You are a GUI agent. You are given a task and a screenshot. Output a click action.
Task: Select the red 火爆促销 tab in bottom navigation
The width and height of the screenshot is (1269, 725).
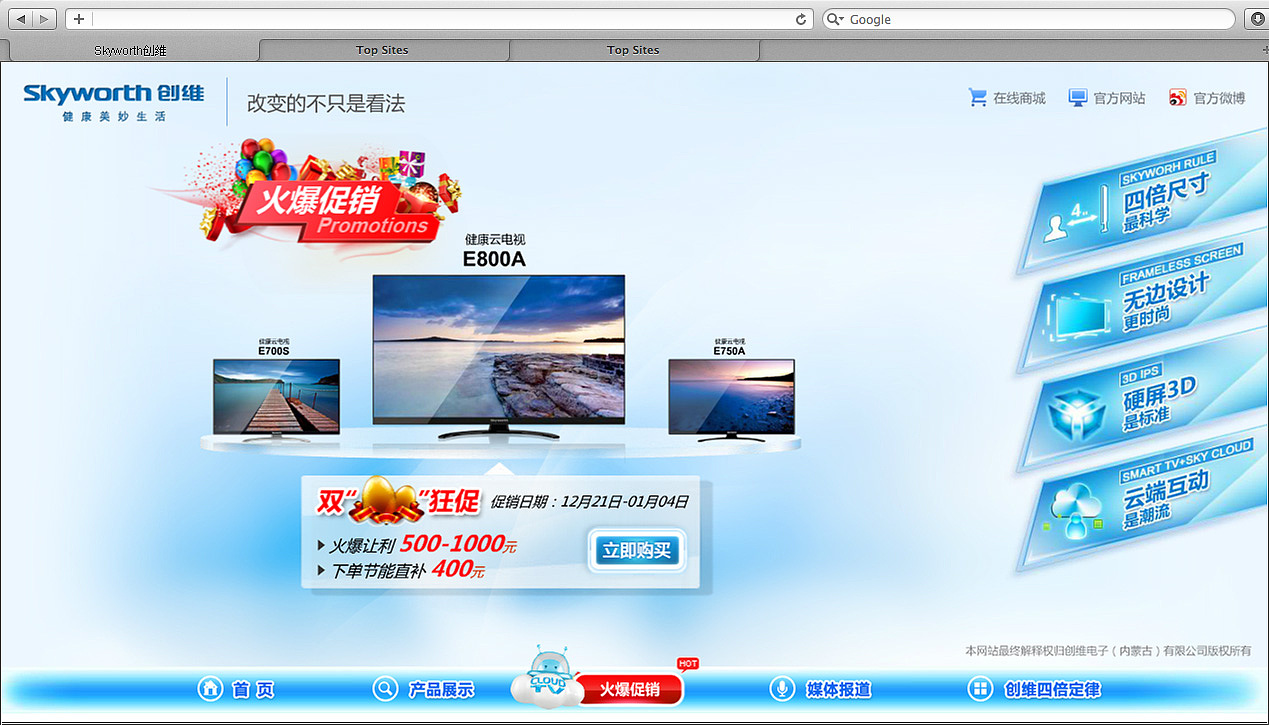pyautogui.click(x=630, y=690)
